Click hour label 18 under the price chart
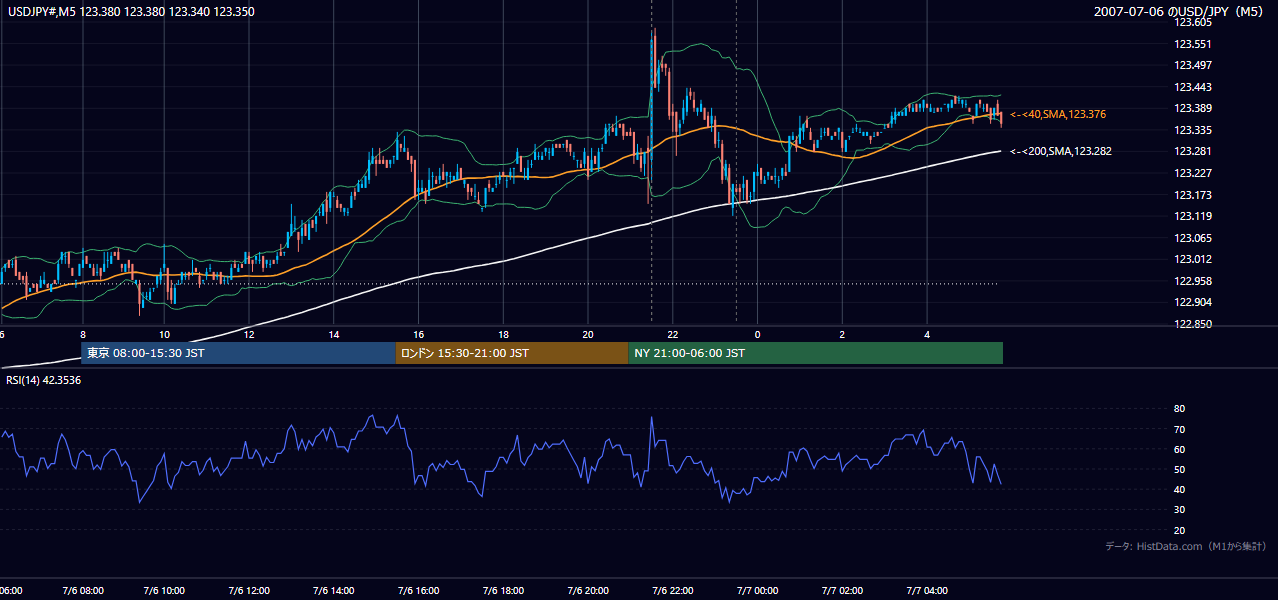This screenshot has width=1278, height=600. pos(504,335)
